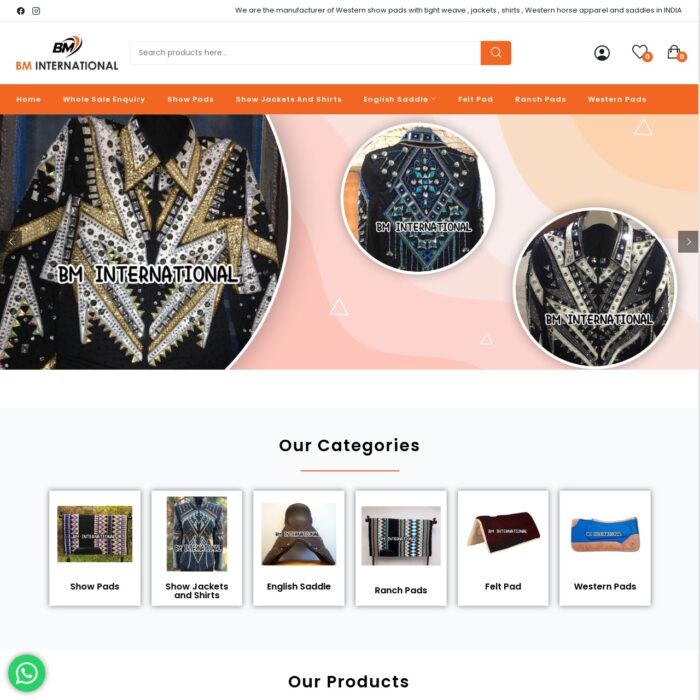Go to previous banner slide arrow

11,242
